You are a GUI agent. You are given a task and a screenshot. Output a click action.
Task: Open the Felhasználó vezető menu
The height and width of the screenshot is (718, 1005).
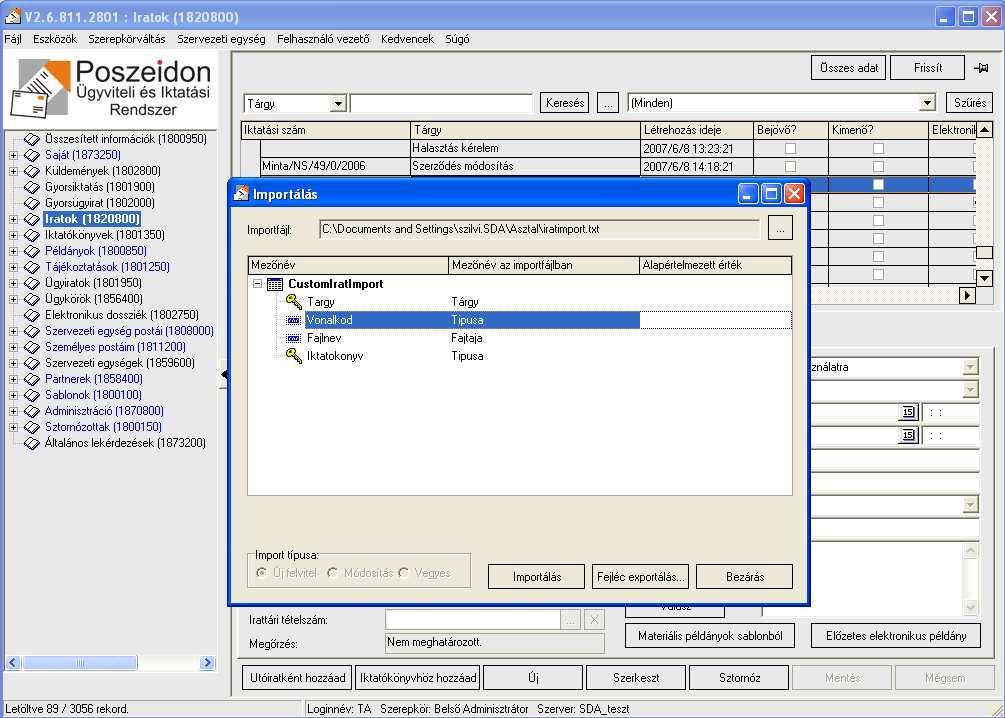(x=323, y=39)
